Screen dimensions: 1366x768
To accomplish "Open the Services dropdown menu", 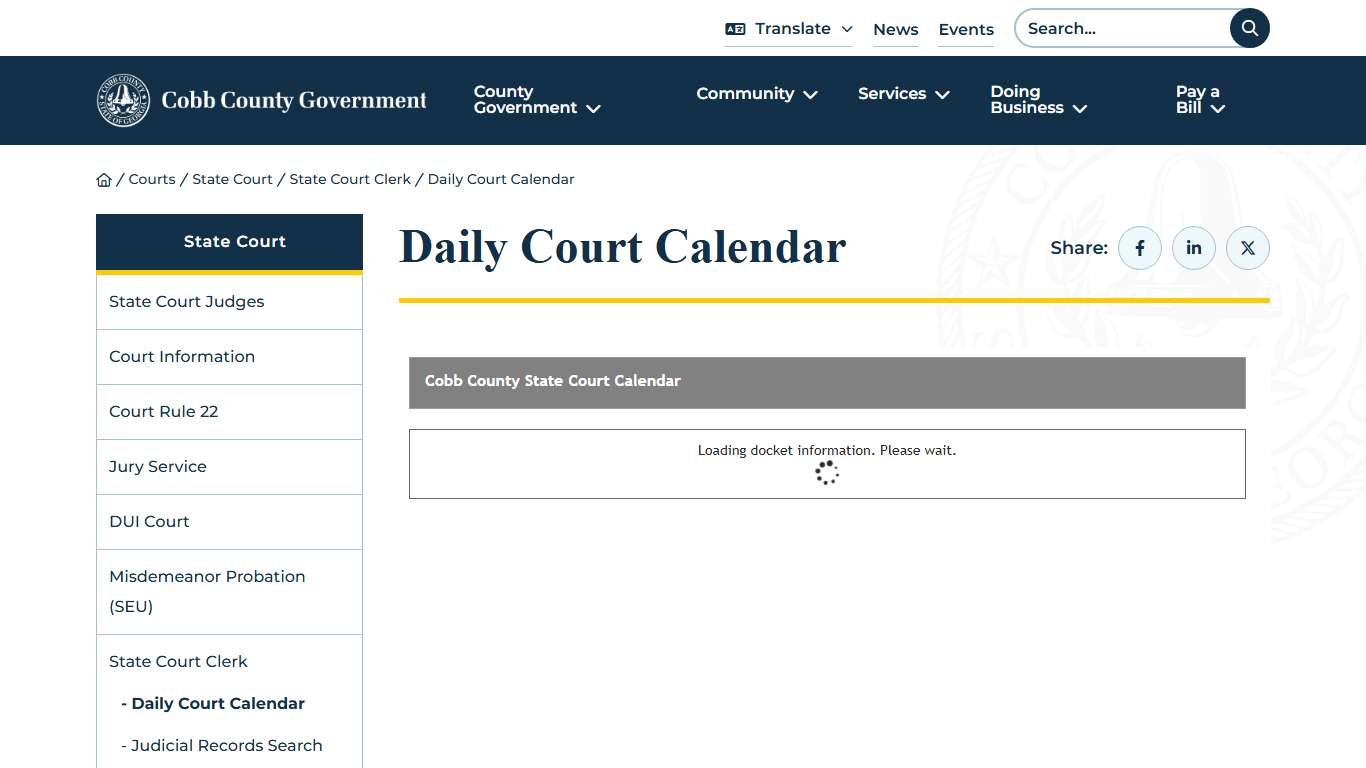I will (x=902, y=94).
